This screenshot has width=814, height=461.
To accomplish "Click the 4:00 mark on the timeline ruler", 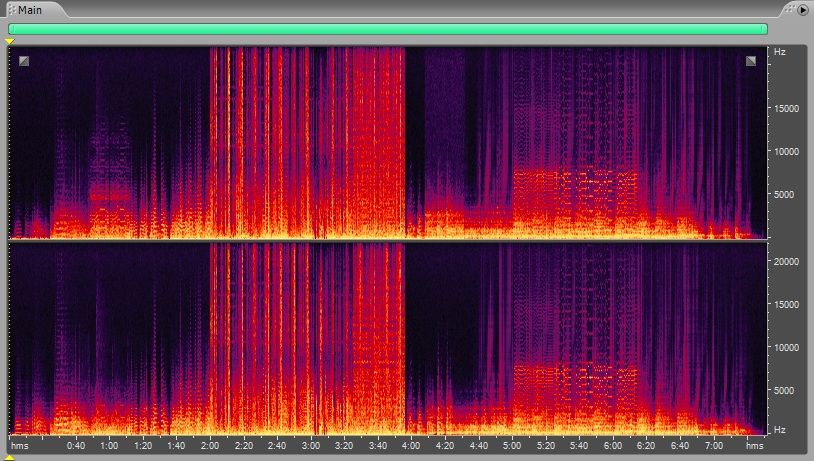I will (x=412, y=446).
